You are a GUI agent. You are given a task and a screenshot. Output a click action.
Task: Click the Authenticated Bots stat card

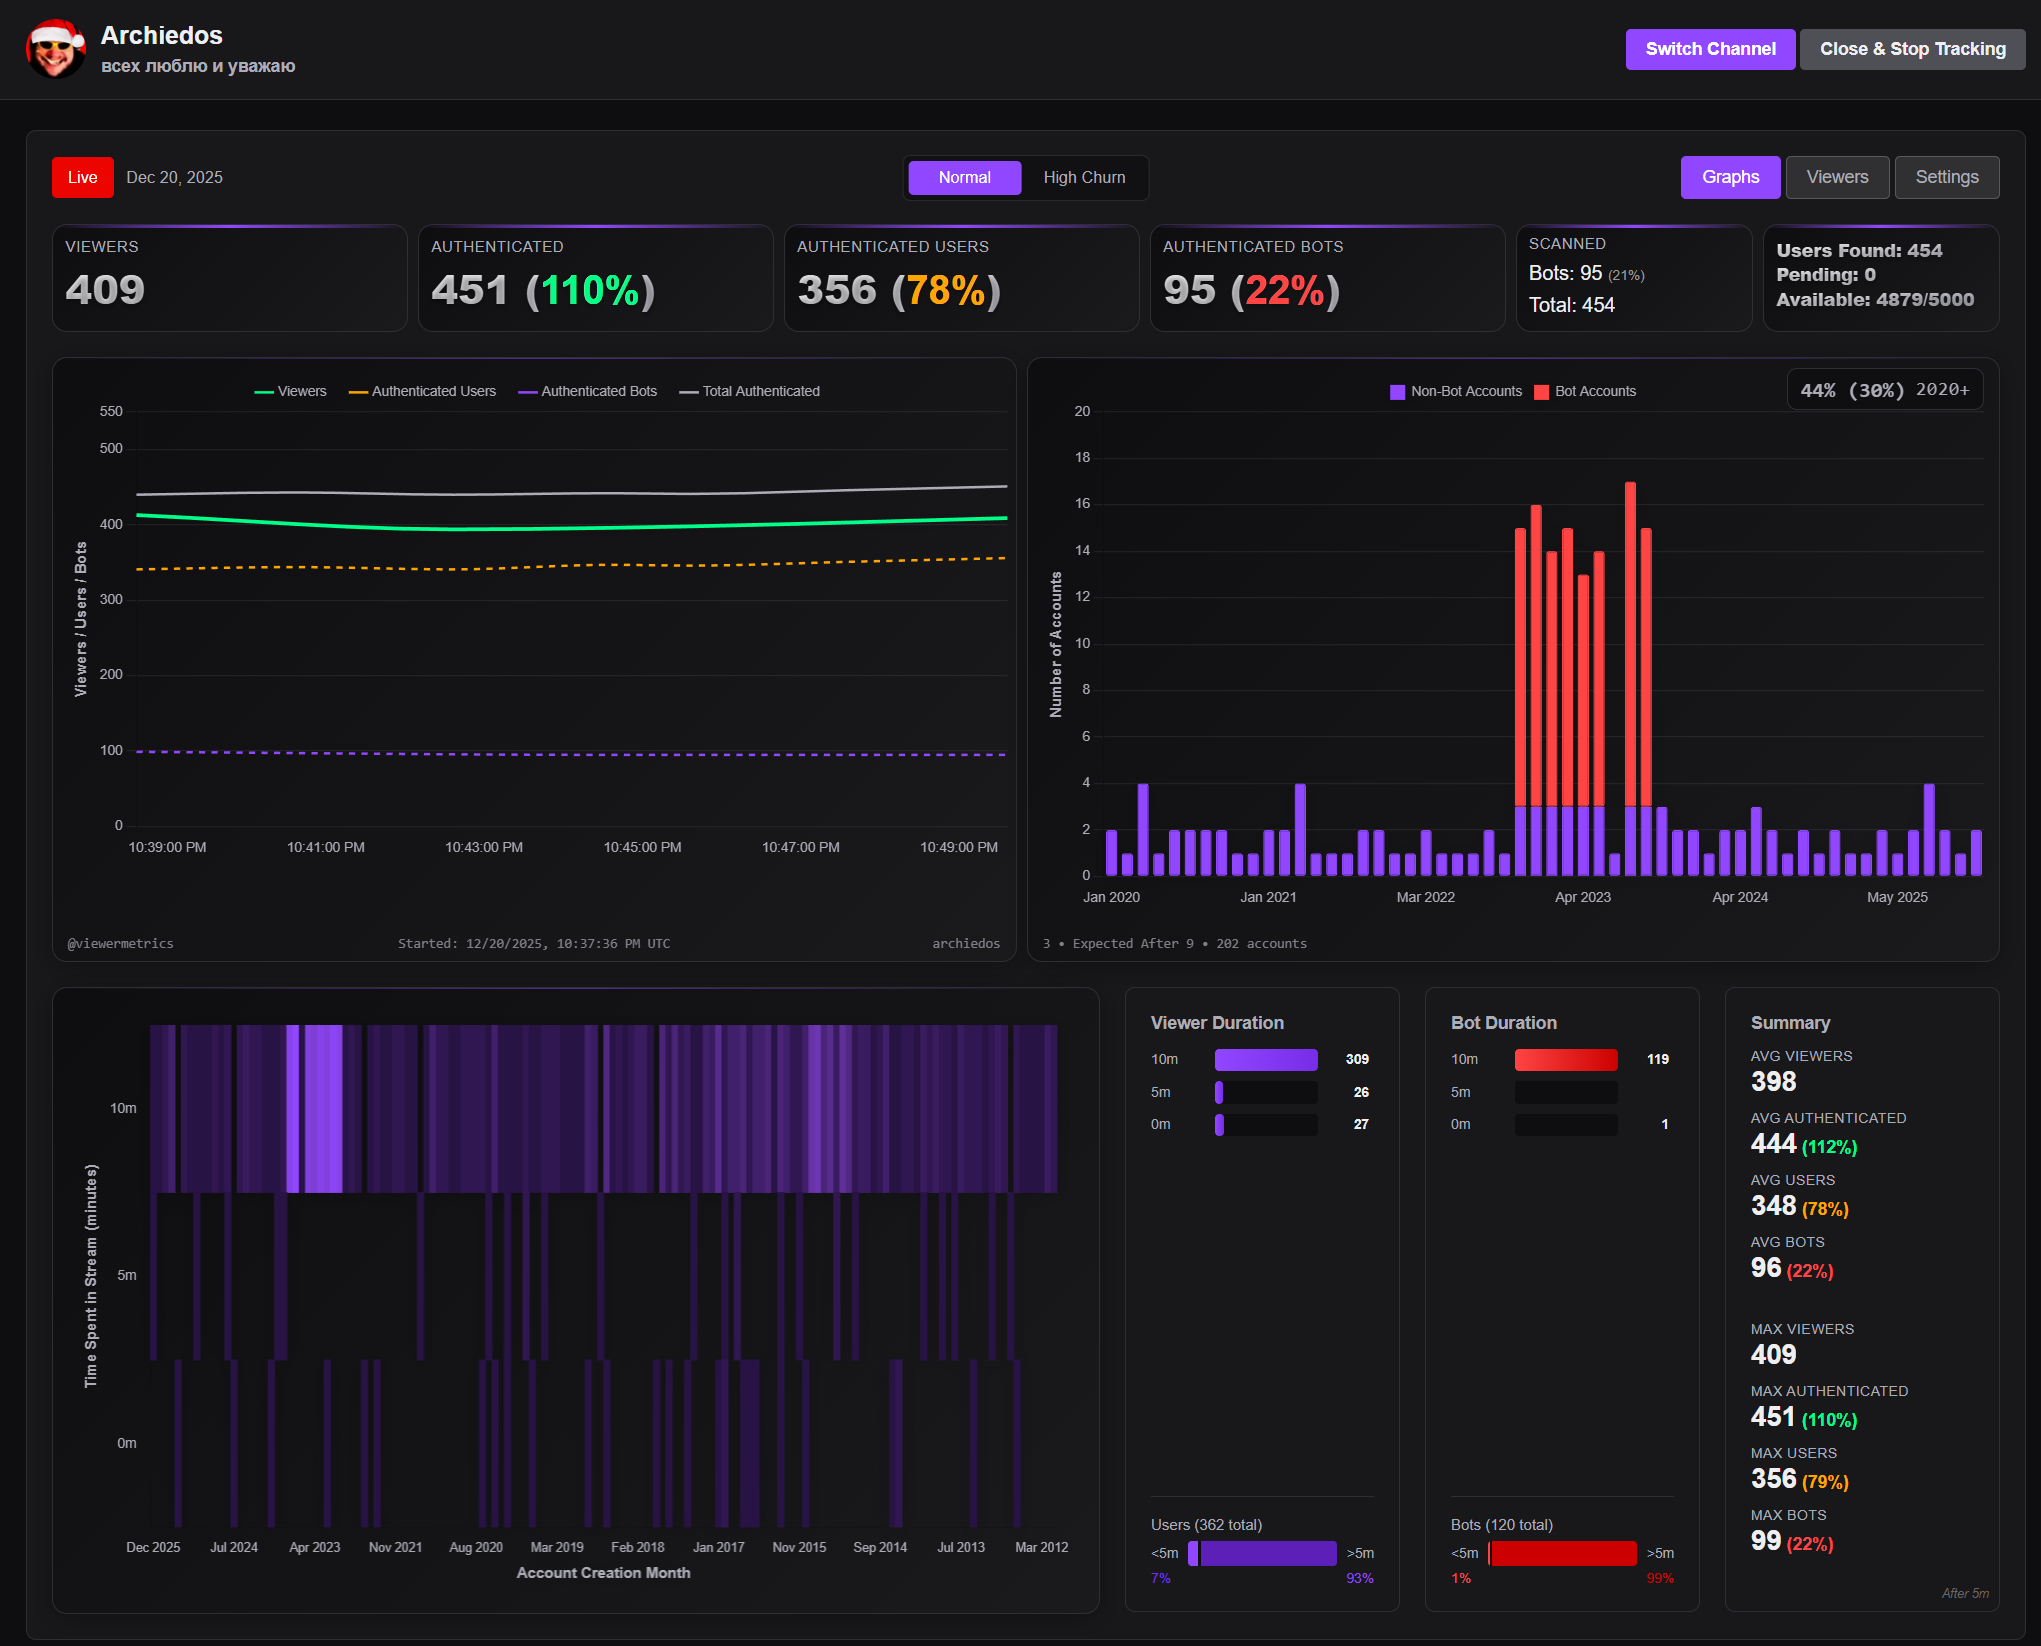[x=1326, y=278]
